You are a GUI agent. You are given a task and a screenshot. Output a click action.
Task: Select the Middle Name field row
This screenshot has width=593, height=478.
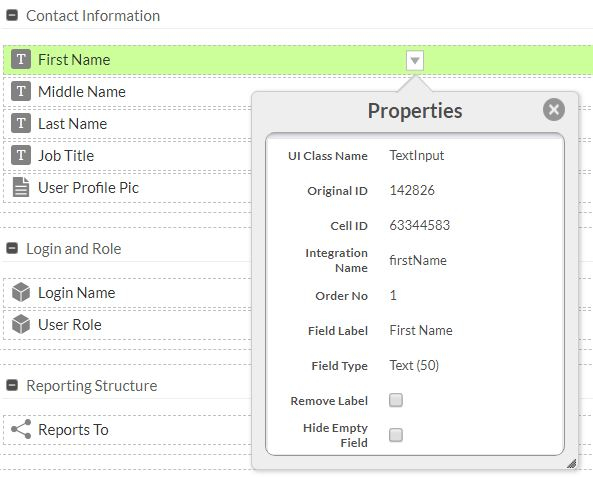click(127, 92)
